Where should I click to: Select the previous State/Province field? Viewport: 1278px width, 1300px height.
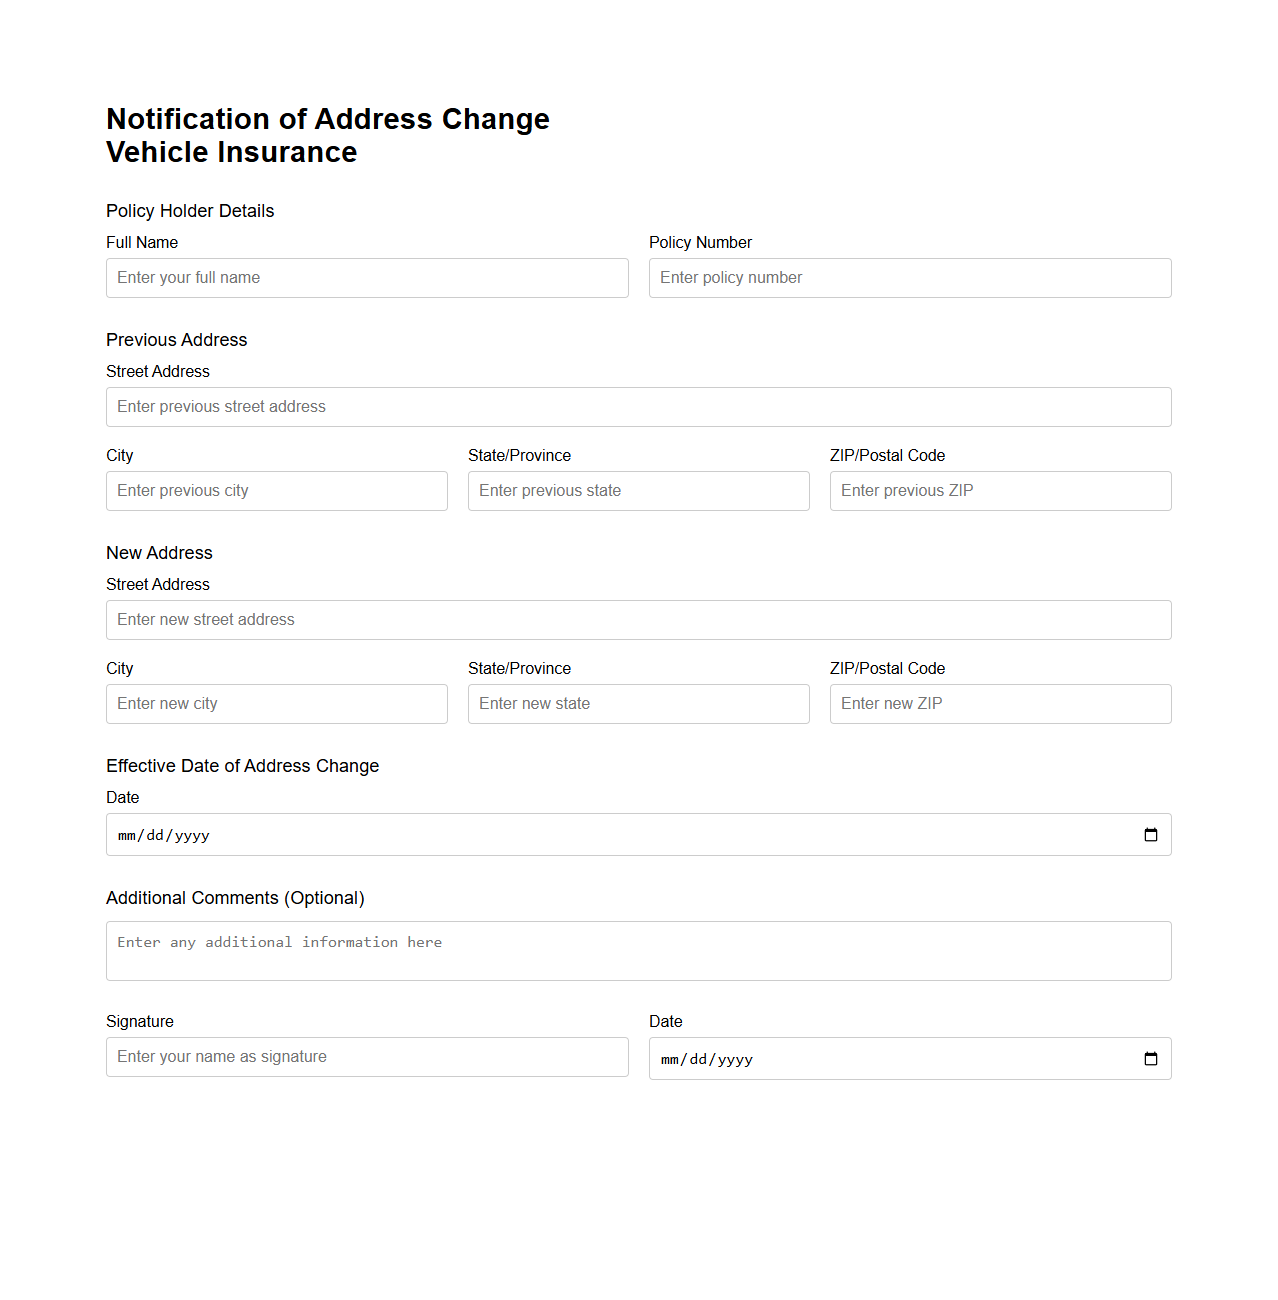point(638,490)
